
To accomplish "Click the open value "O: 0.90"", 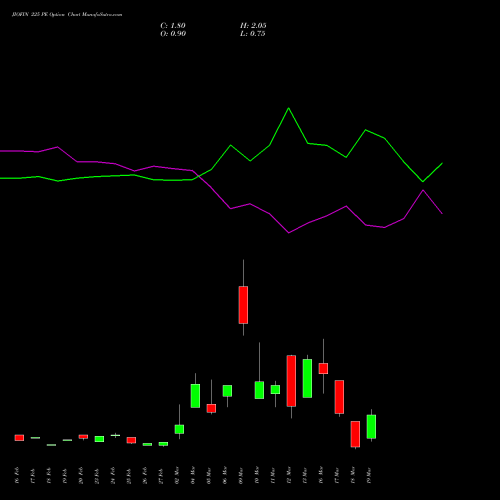I will (x=173, y=34).
